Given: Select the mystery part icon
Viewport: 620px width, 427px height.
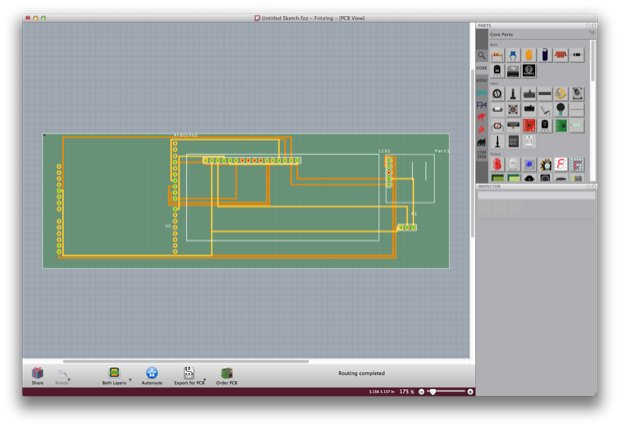Looking at the screenshot, I should click(529, 71).
